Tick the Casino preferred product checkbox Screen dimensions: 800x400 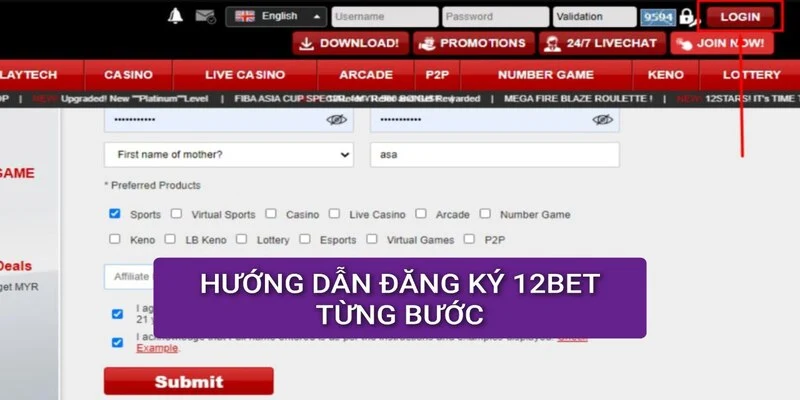[271, 213]
